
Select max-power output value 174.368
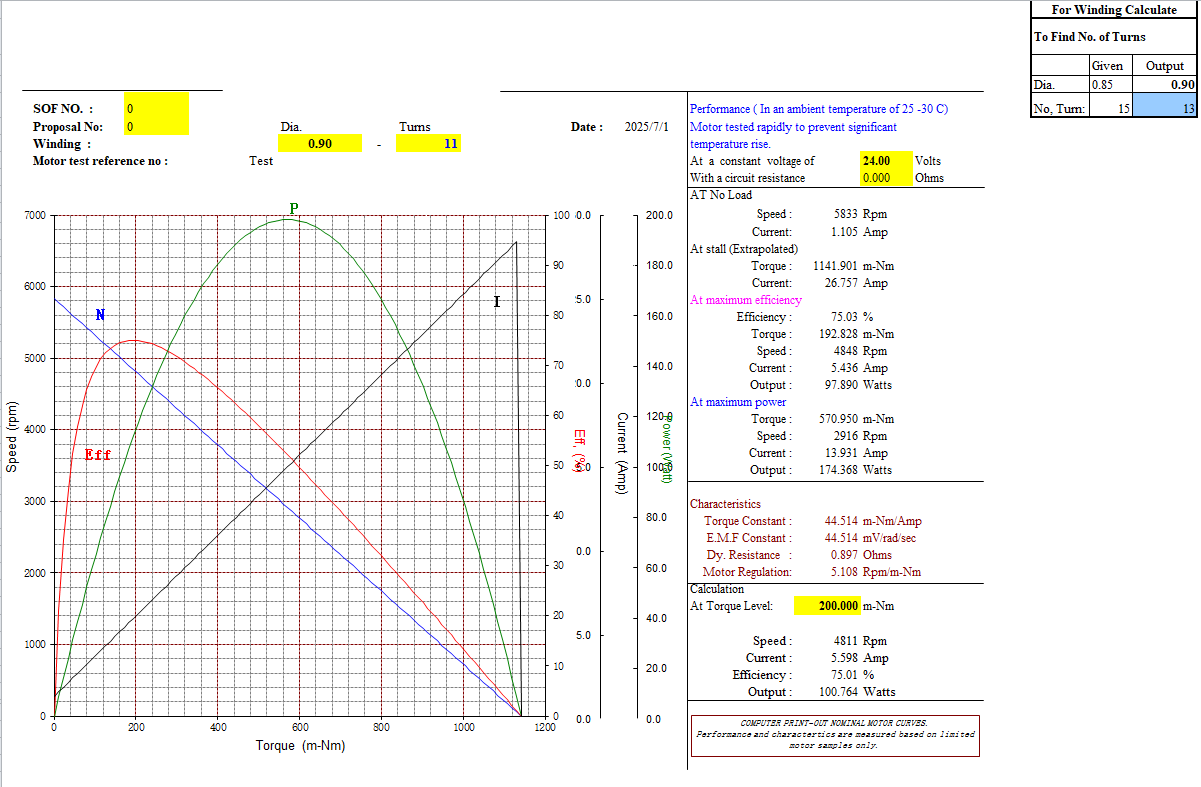point(839,470)
